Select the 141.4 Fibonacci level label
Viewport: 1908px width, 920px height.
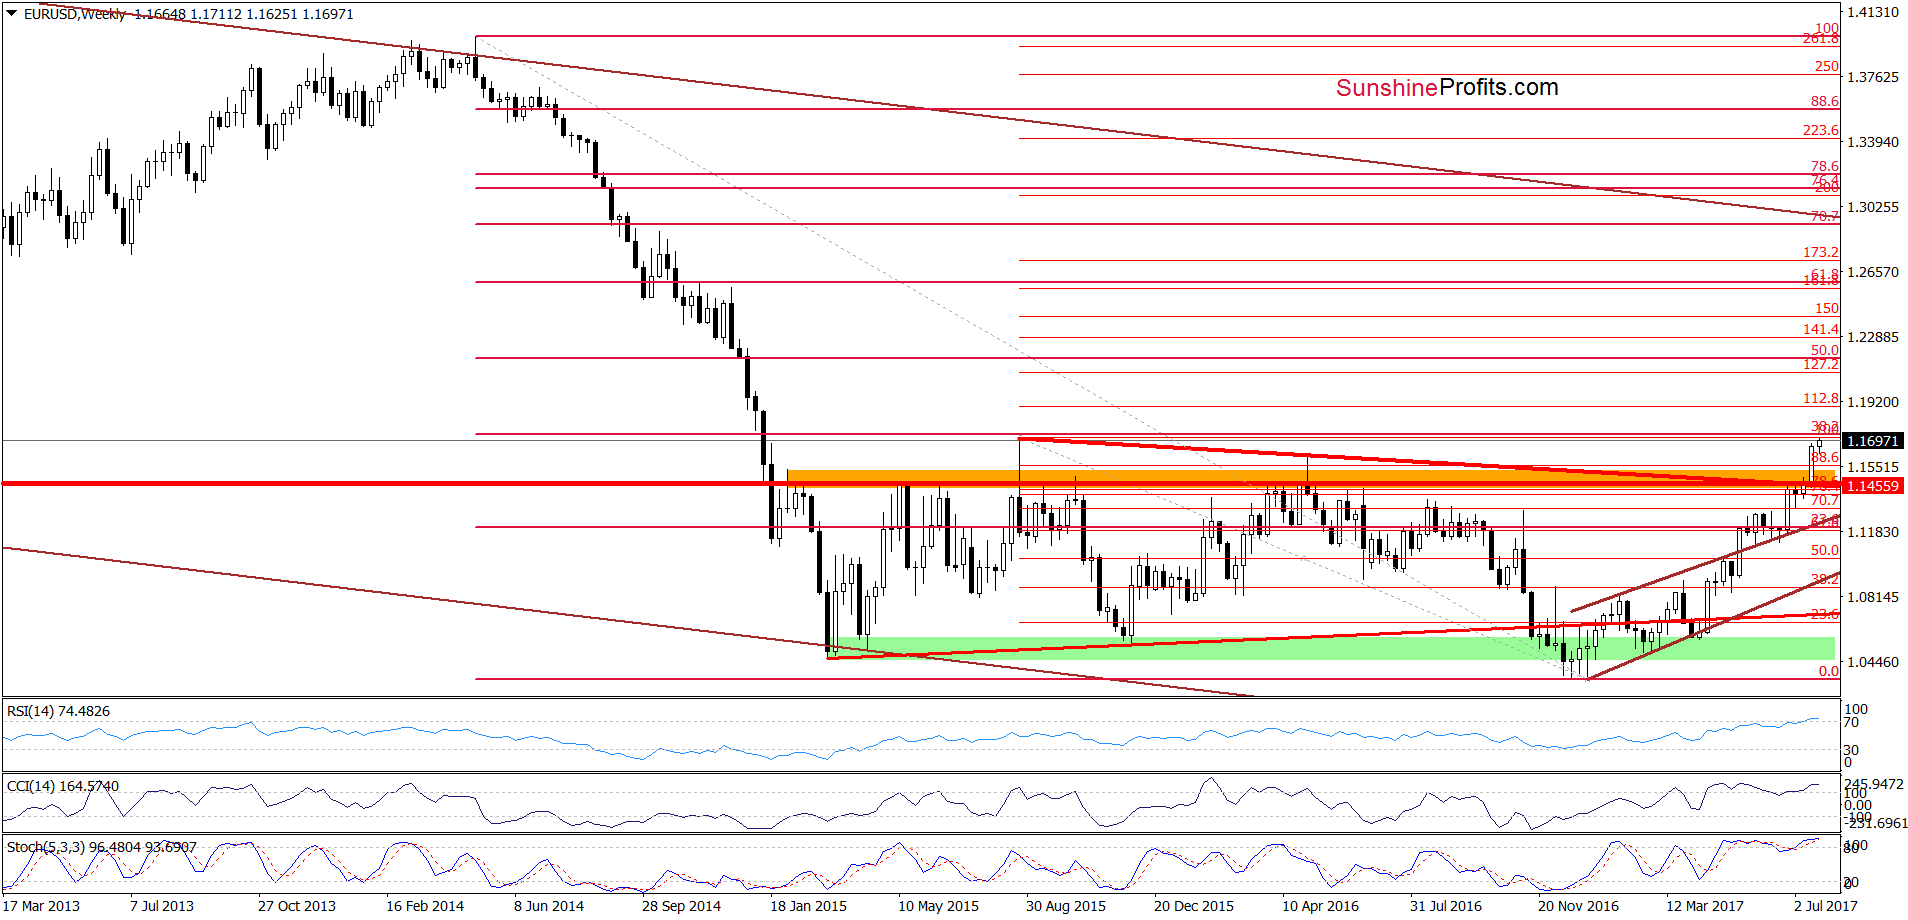click(x=1821, y=329)
